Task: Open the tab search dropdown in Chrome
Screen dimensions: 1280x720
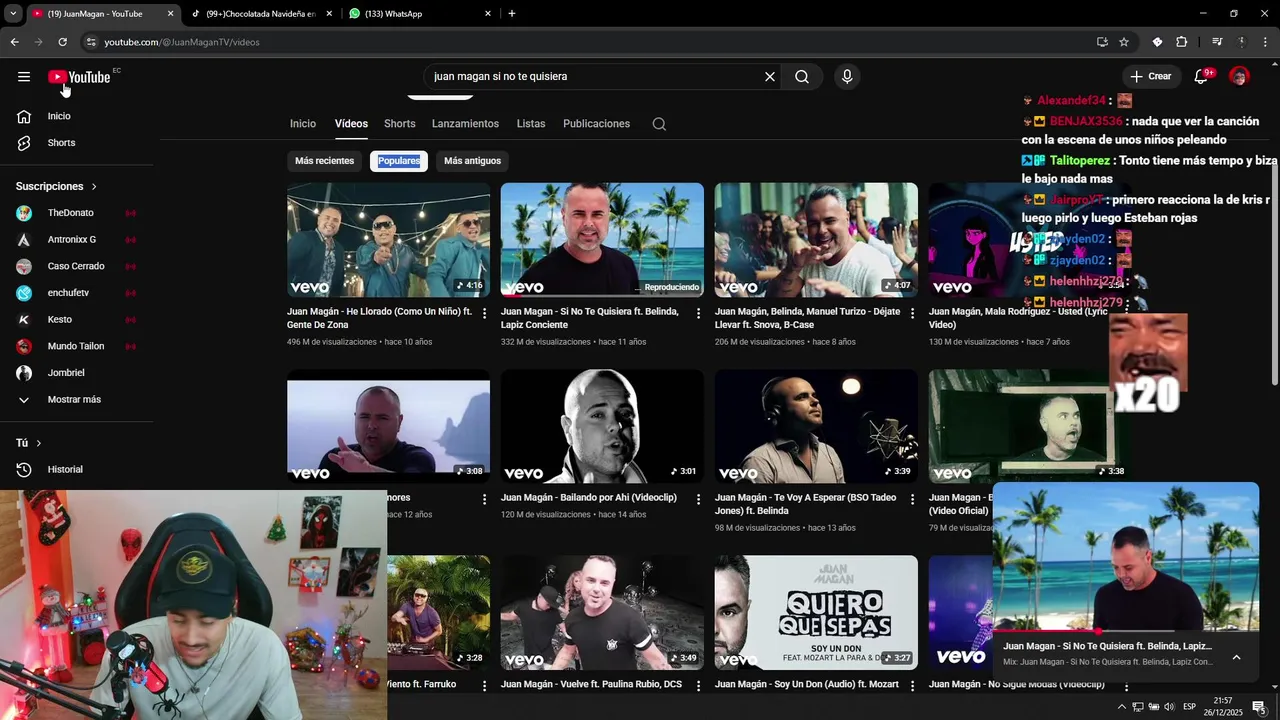Action: [x=12, y=14]
